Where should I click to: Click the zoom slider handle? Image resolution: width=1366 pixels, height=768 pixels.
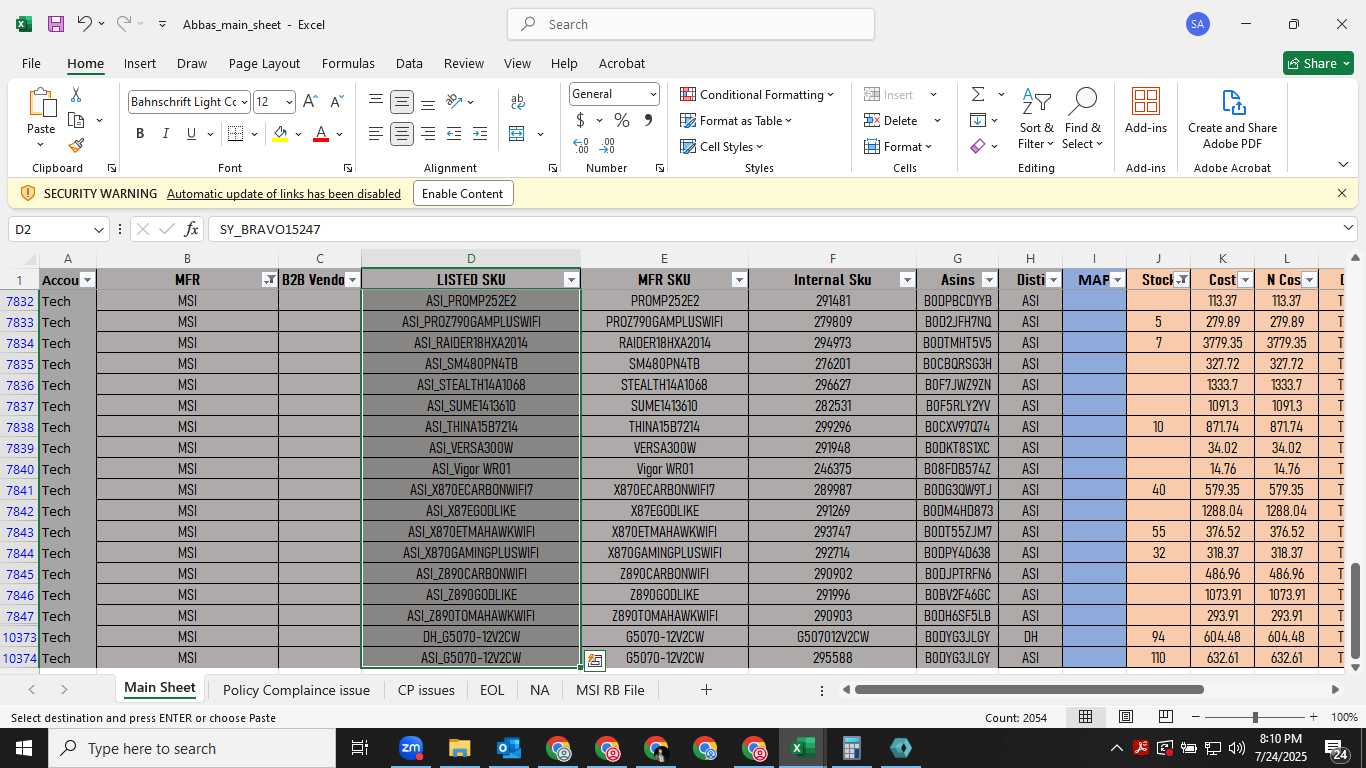point(1255,717)
